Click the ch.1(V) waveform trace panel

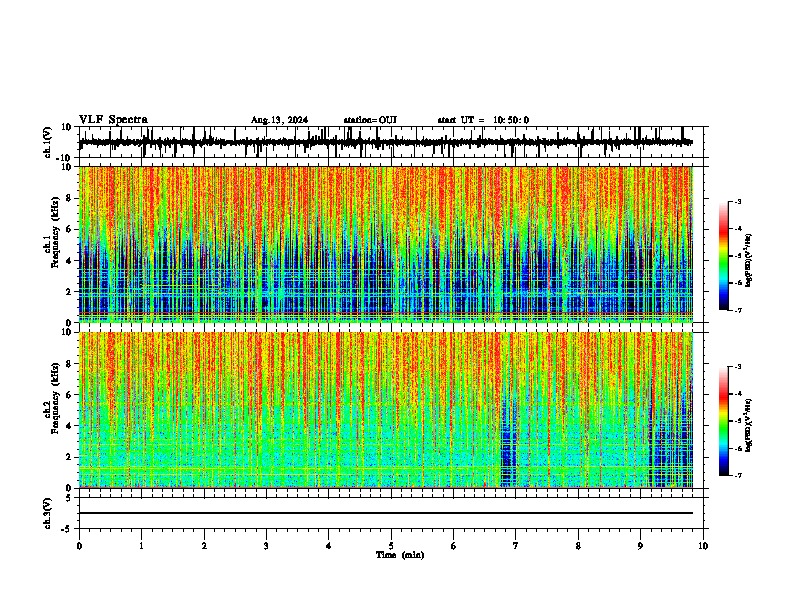390,142
